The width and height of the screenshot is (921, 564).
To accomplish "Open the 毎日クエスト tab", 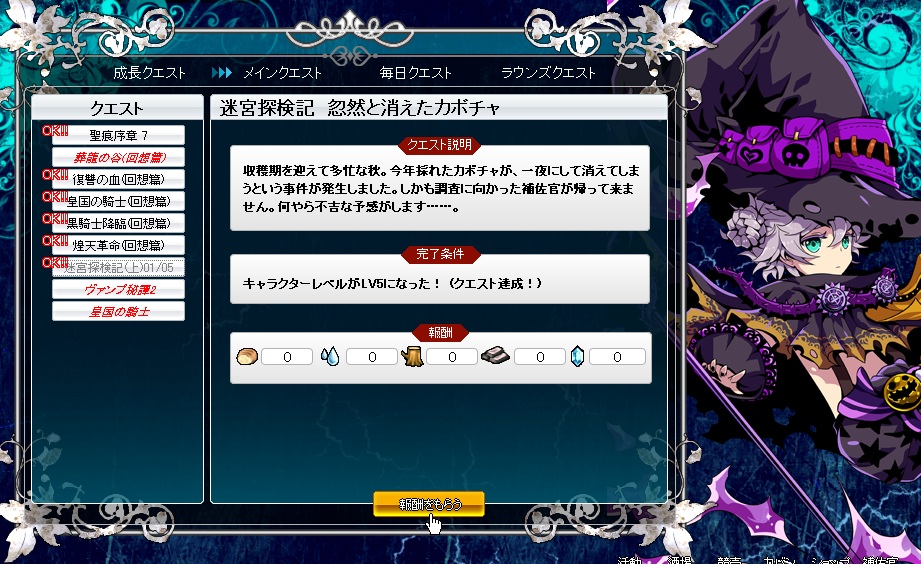I will [x=415, y=73].
